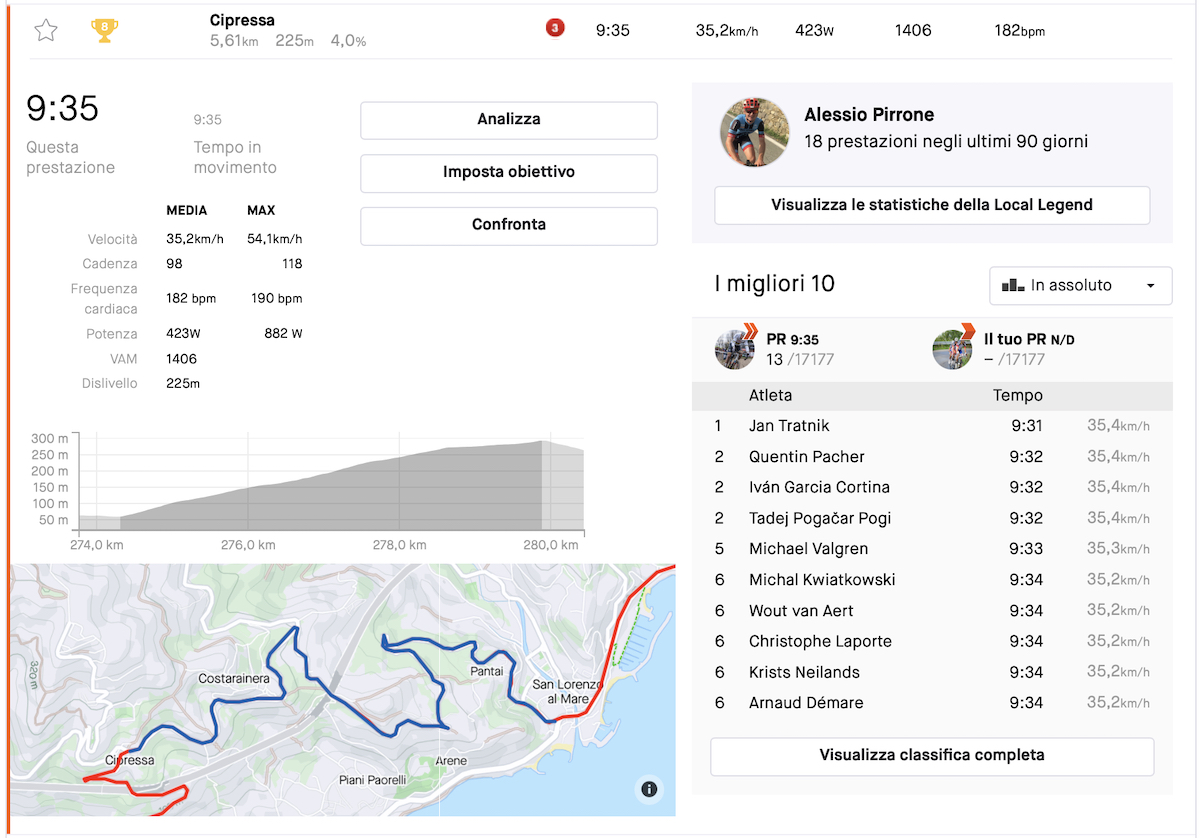Viewport: 1200px width, 838px height.
Task: Click the Analizza button
Action: coord(509,120)
